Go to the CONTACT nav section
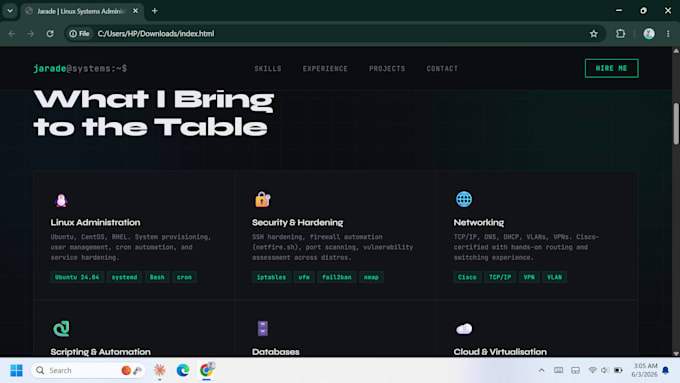The height and width of the screenshot is (383, 680). 442,69
